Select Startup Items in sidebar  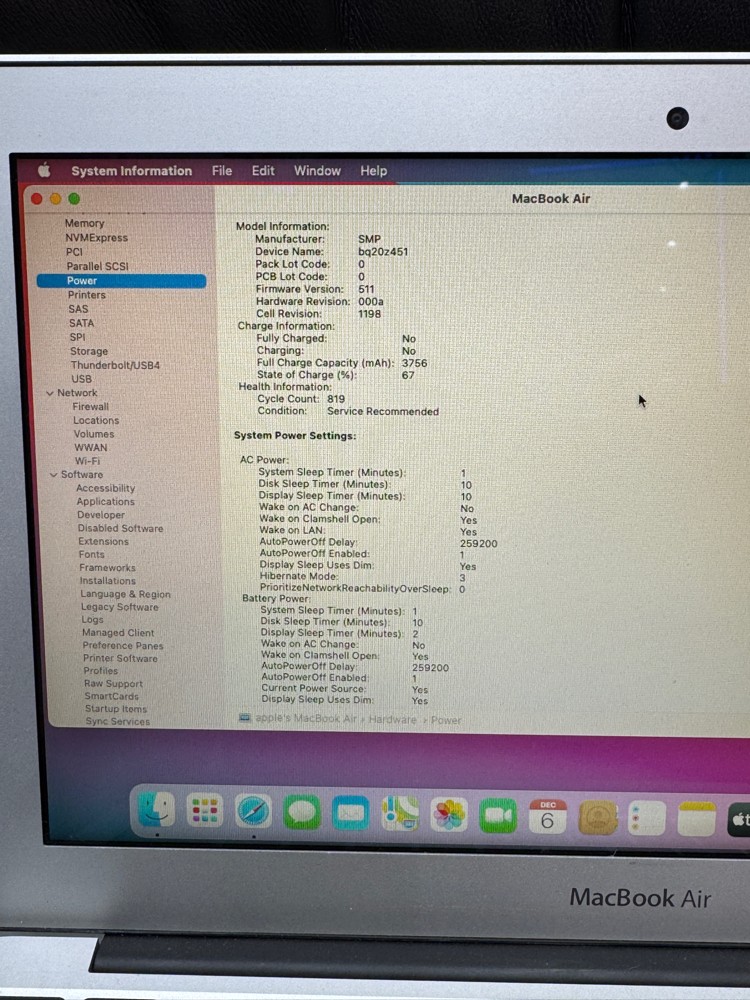click(115, 709)
